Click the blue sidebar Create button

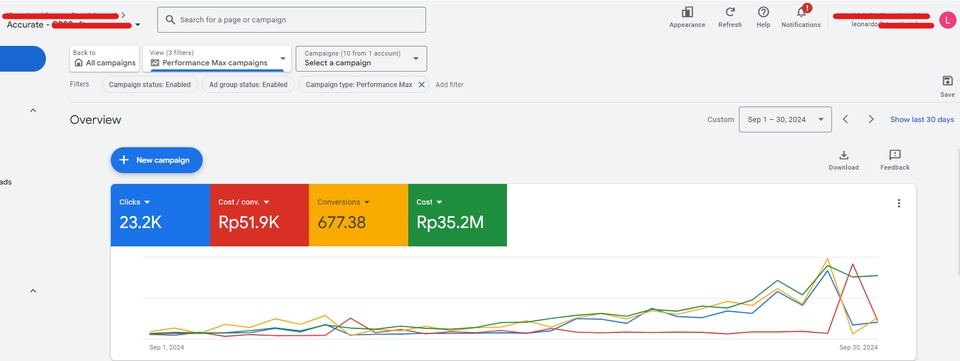click(x=23, y=59)
